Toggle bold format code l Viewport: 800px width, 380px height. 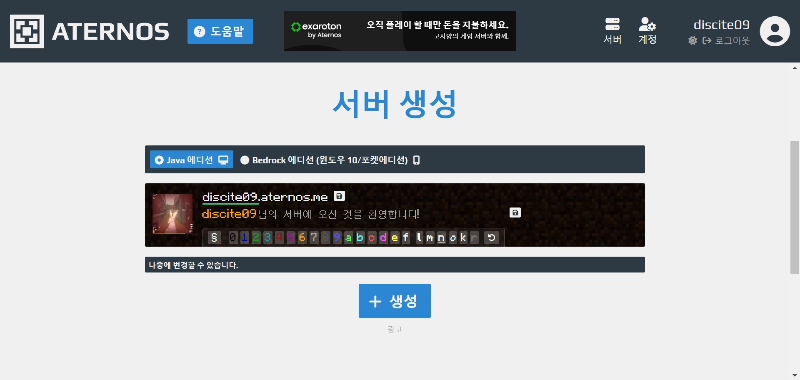[419, 238]
